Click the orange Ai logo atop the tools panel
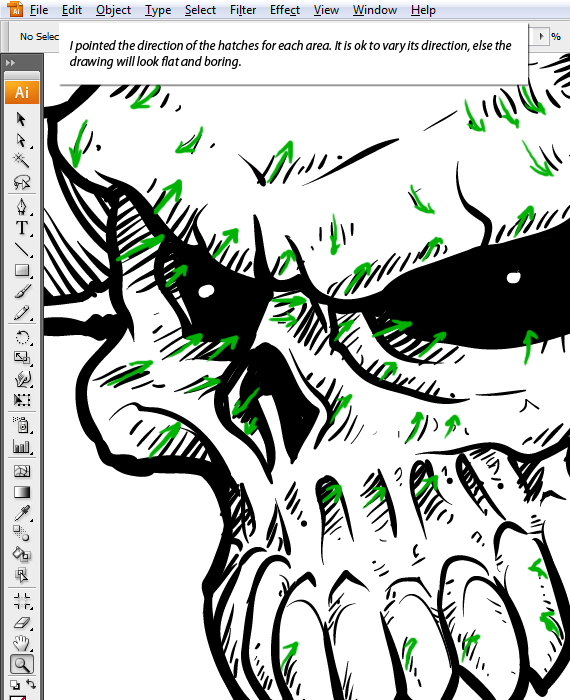The height and width of the screenshot is (700, 570). pos(22,92)
